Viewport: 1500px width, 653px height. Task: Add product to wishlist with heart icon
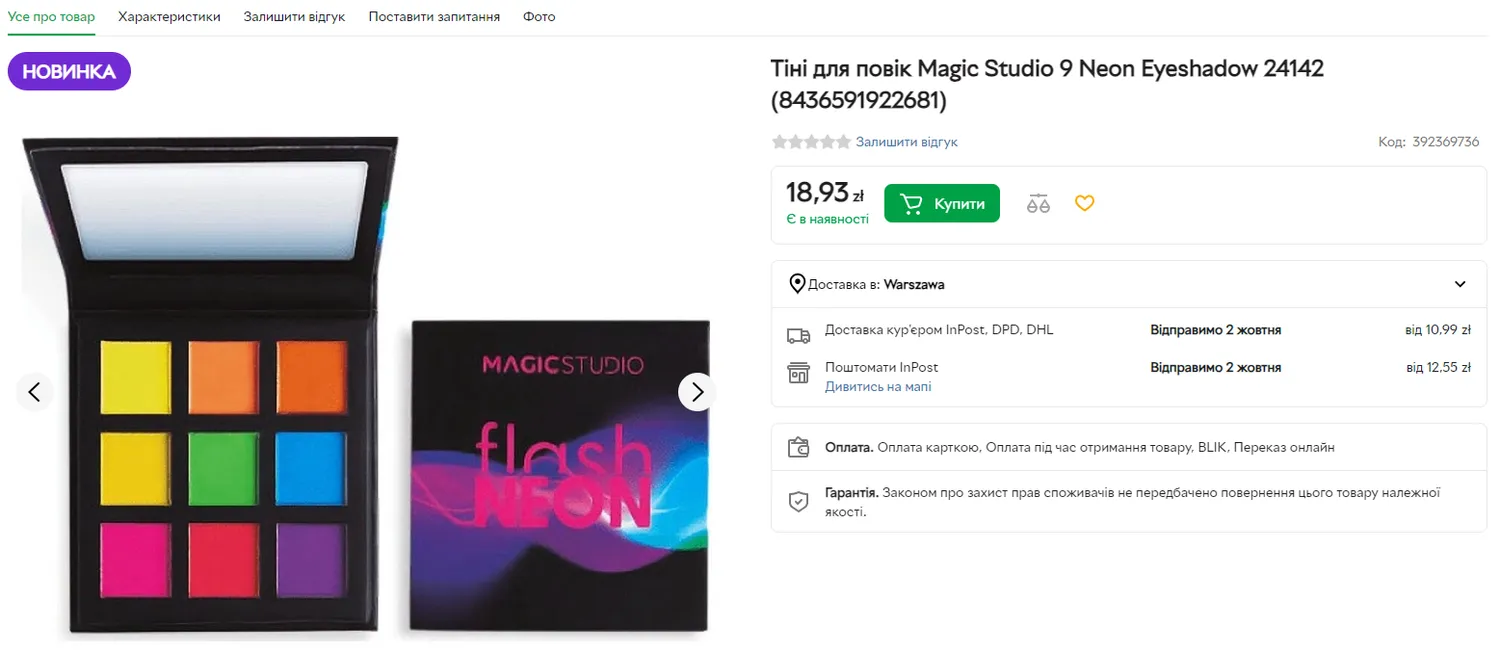coord(1085,203)
